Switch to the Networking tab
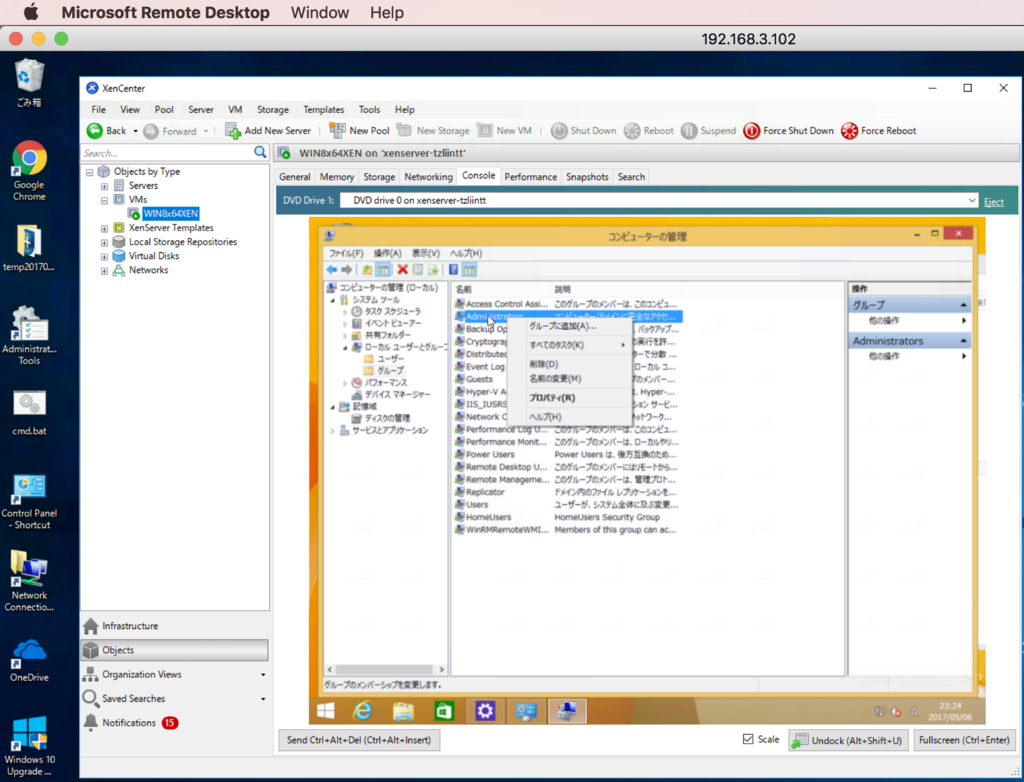The height and width of the screenshot is (782, 1024). point(428,177)
